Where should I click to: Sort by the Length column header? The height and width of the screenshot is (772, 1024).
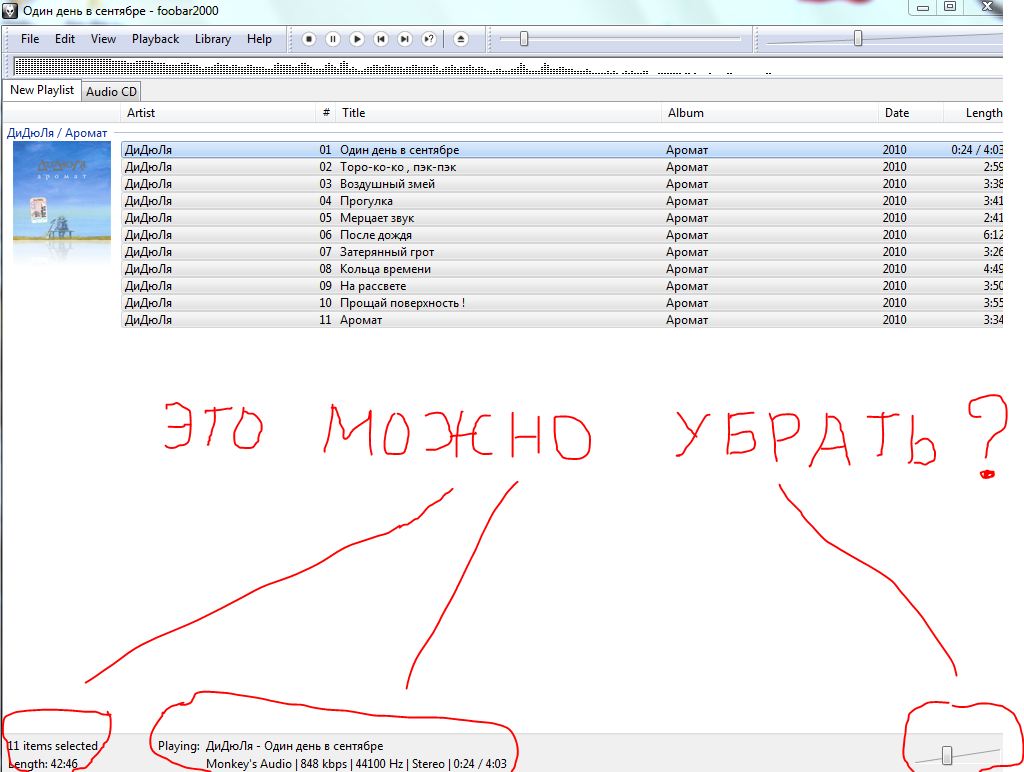[x=974, y=113]
